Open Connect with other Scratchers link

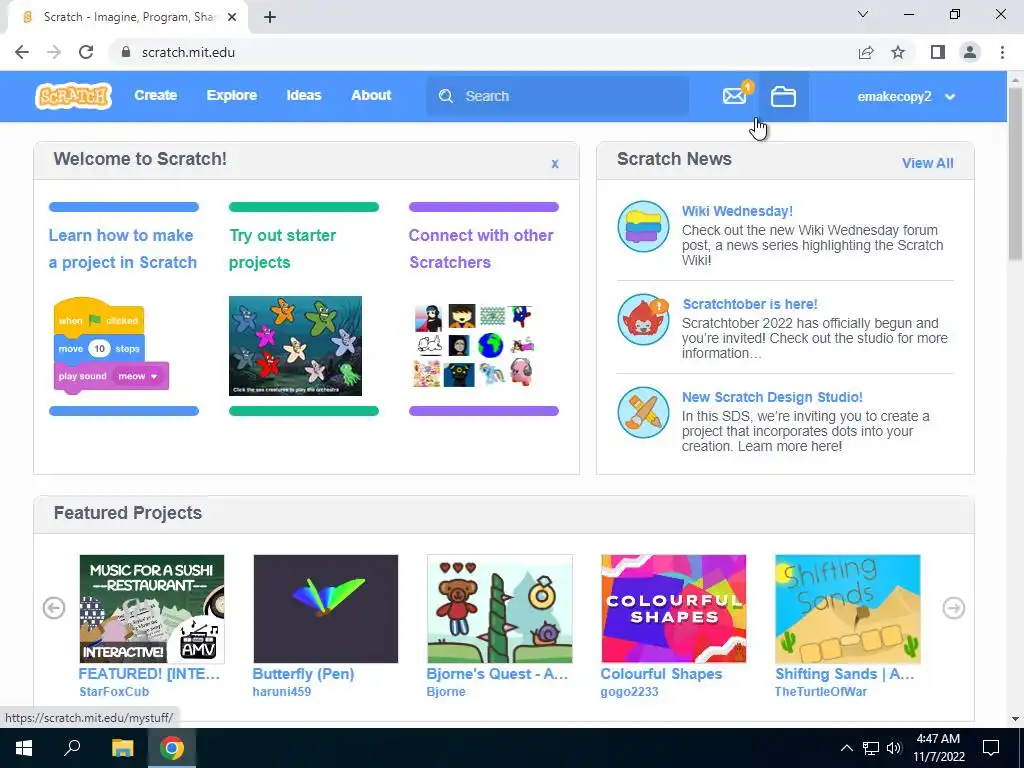[481, 248]
